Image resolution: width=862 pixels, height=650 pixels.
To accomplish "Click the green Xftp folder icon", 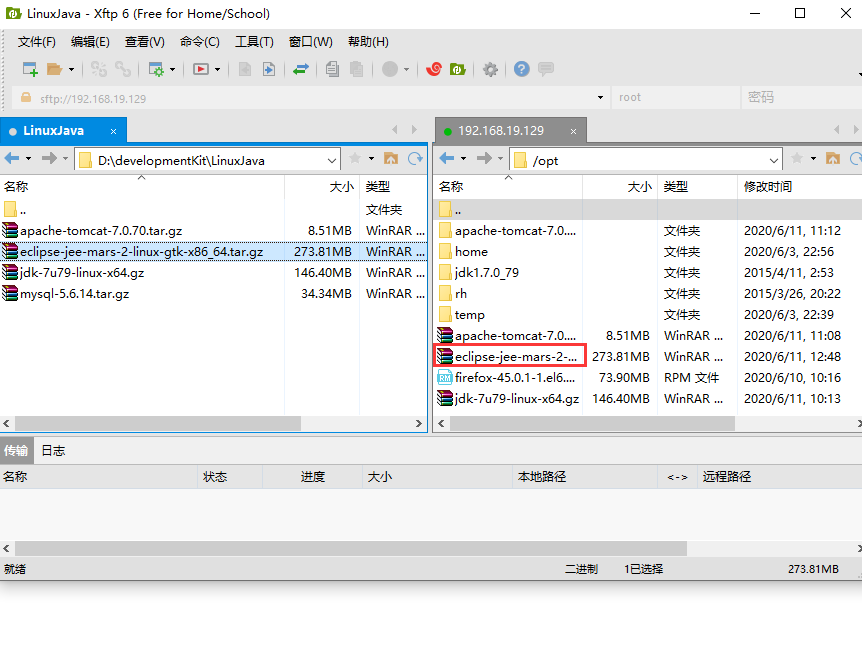I will point(458,69).
